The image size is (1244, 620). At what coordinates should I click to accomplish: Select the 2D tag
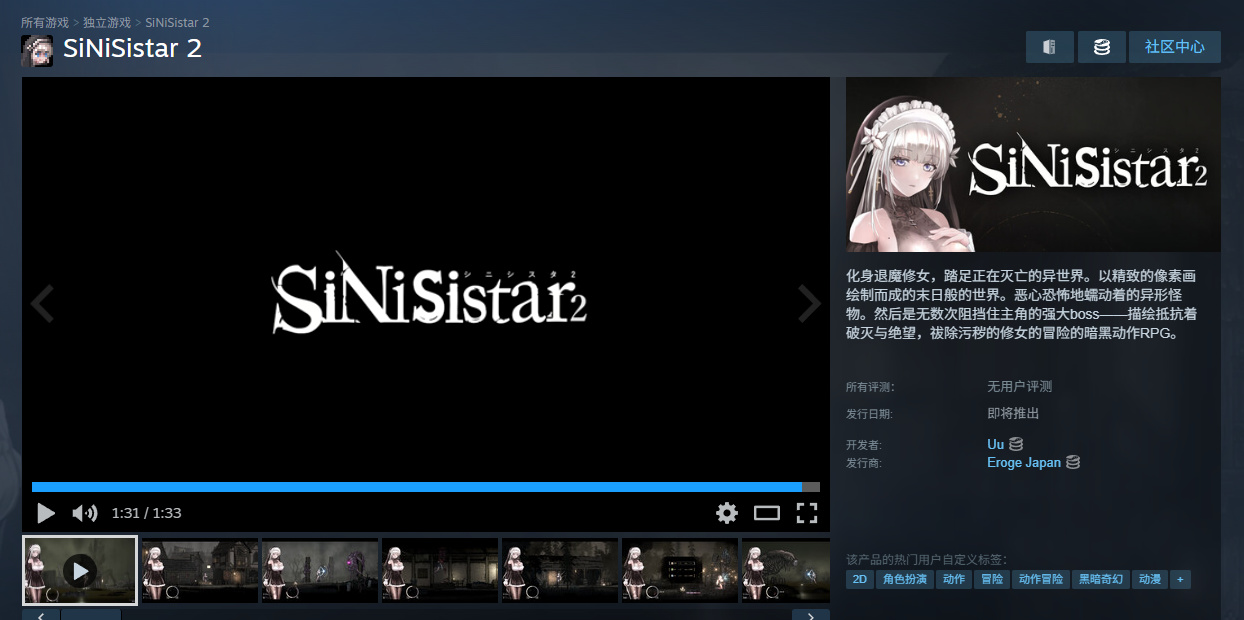tap(859, 579)
